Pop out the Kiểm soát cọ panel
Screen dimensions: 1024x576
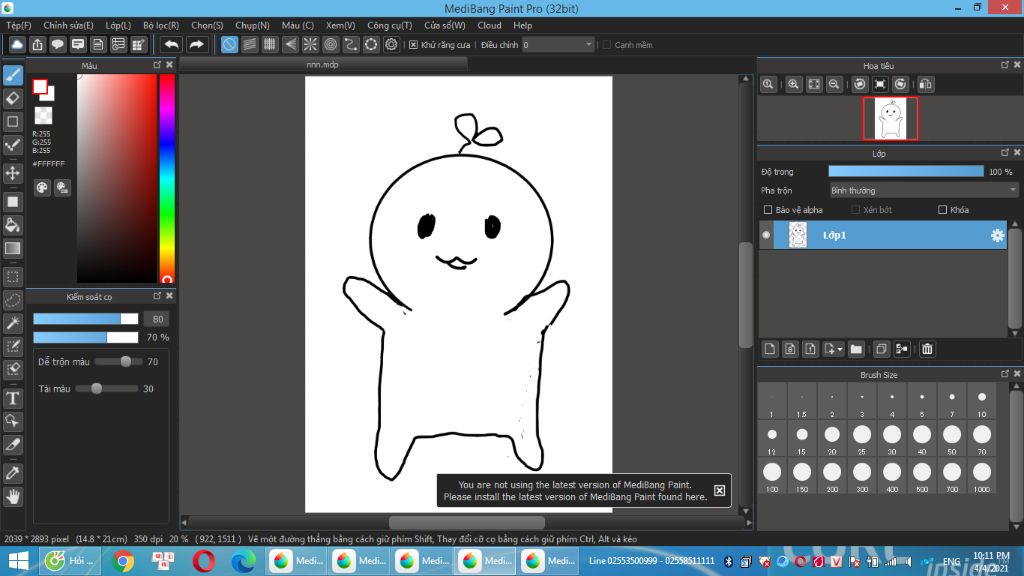point(157,296)
